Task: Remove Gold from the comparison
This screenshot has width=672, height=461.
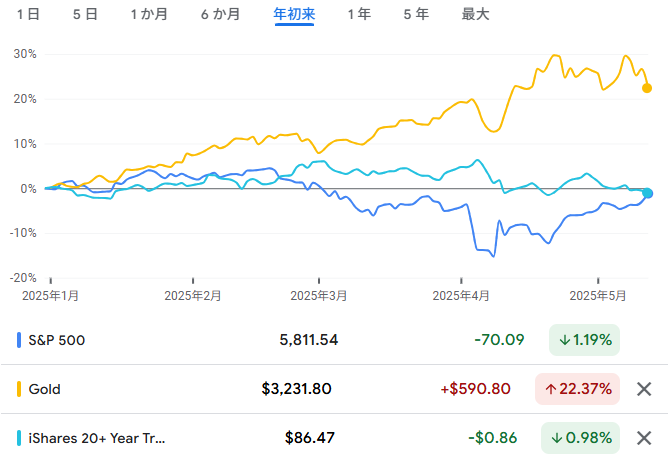Action: 644,389
